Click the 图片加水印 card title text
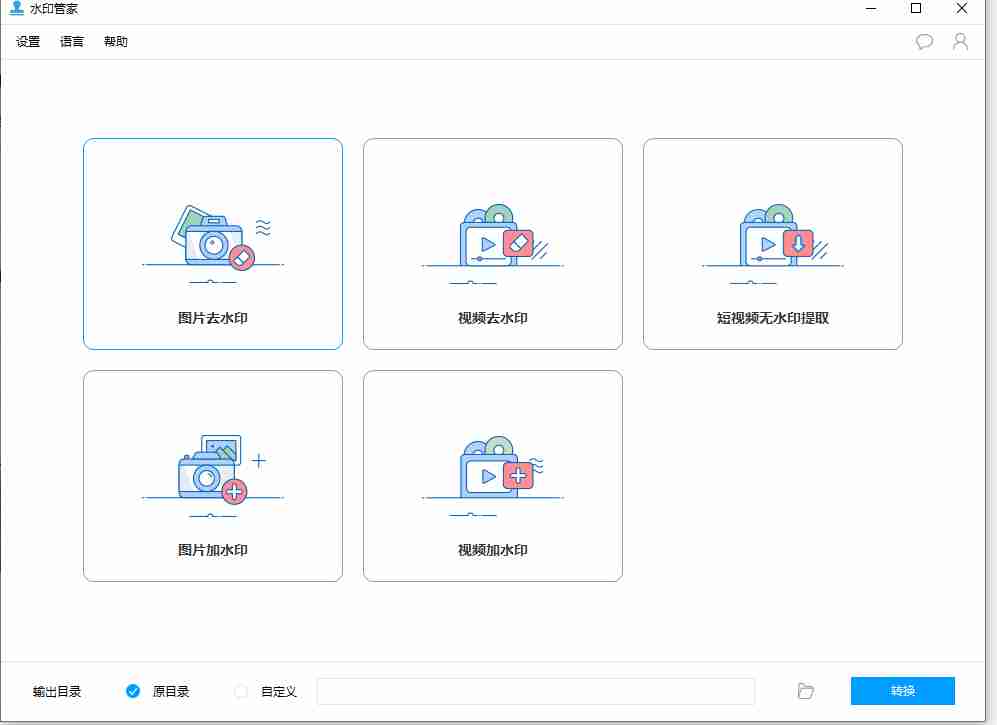The height and width of the screenshot is (725, 997). pyautogui.click(x=212, y=549)
